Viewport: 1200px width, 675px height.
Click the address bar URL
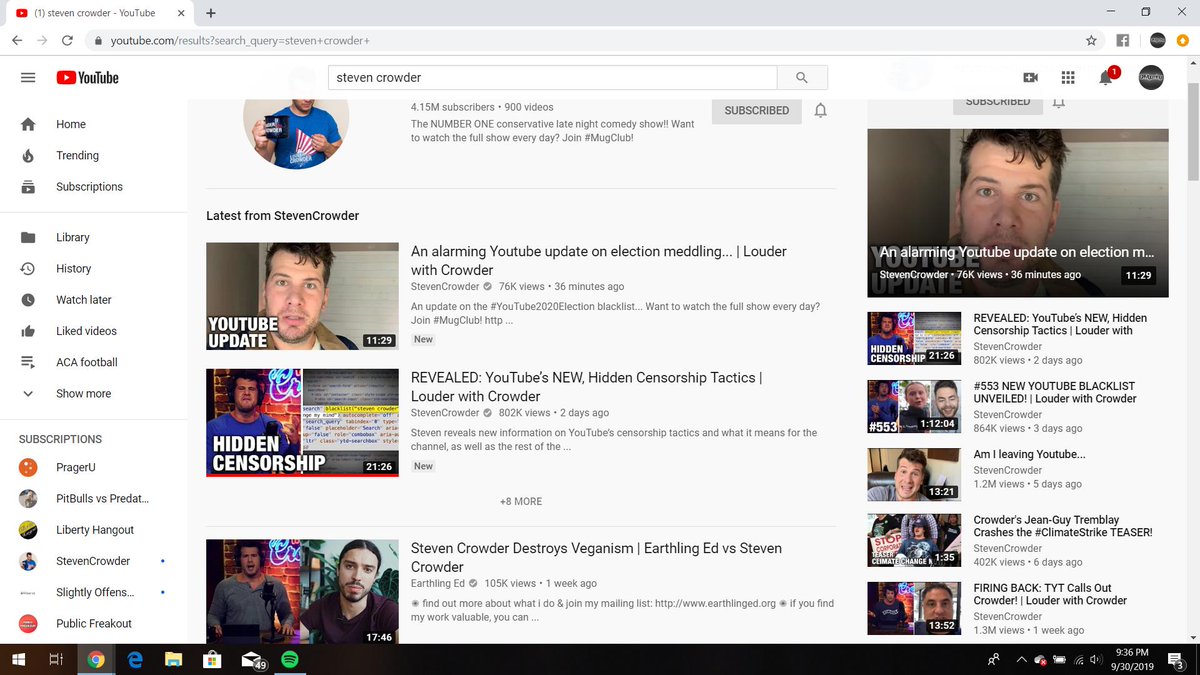240,40
